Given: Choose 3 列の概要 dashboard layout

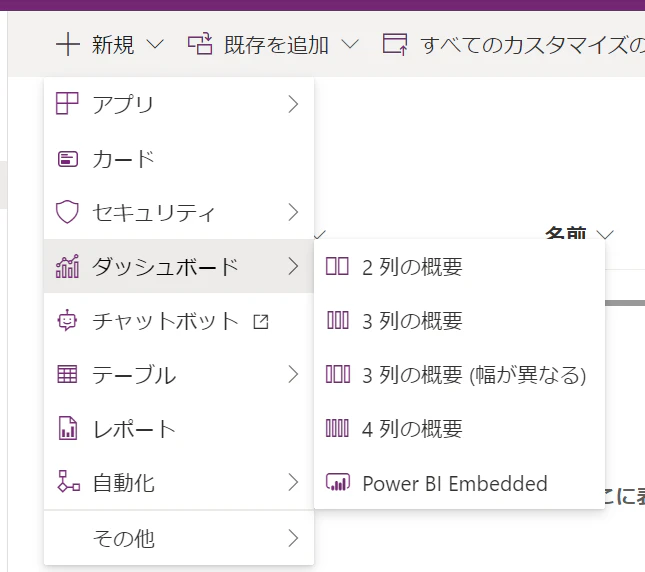Looking at the screenshot, I should 459,320.
